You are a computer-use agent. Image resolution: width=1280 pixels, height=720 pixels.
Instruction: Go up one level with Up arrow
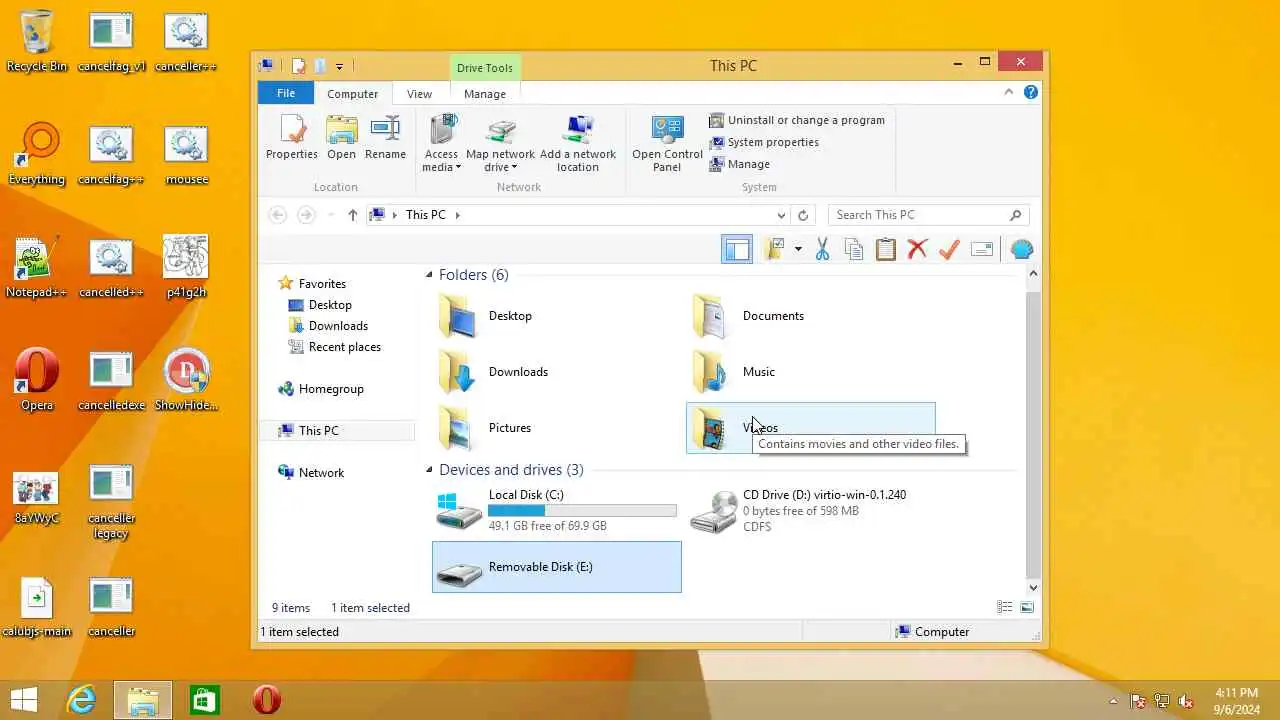click(x=352, y=215)
